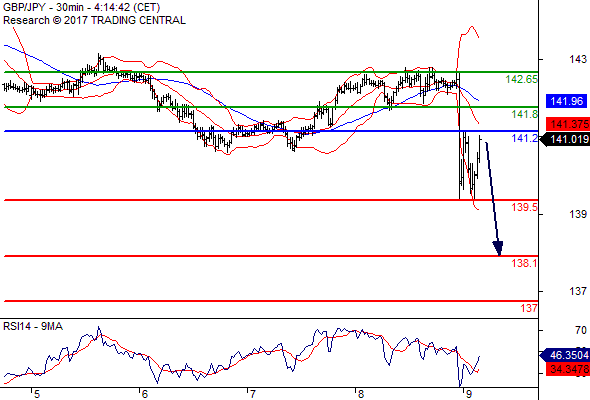The width and height of the screenshot is (590, 400).
Task: Click the date 9 time axis marker
Action: 468,394
